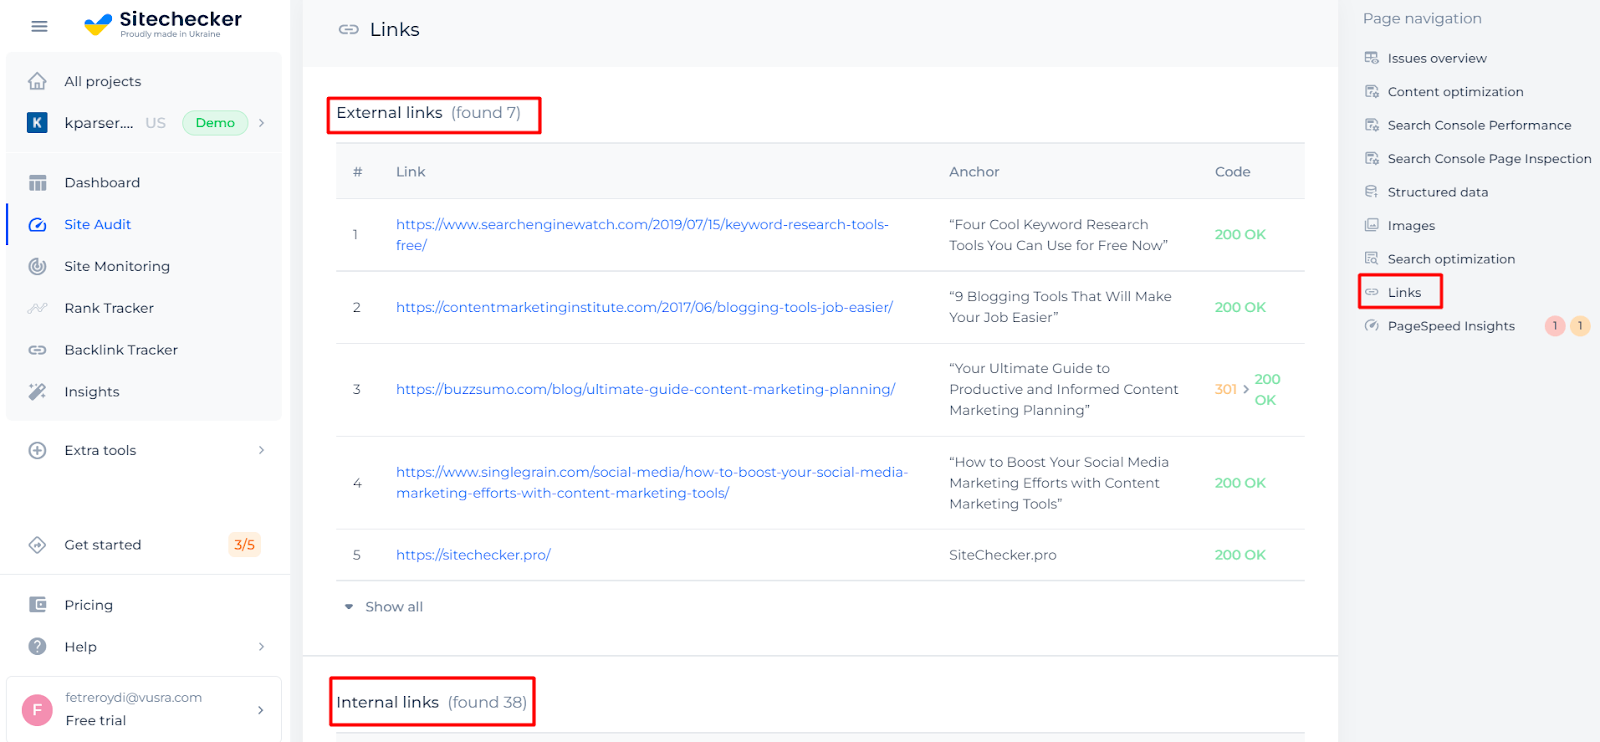Jump to Issues overview section
Screen dimensions: 1600x742
click(1437, 58)
